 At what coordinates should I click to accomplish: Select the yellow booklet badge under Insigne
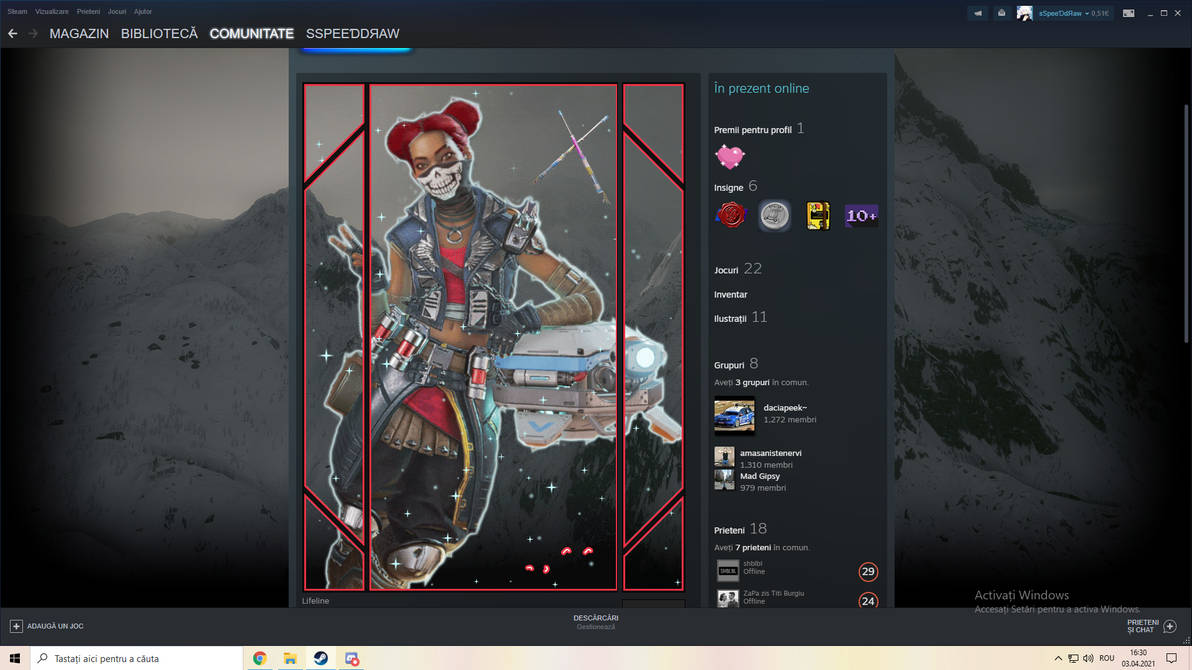coord(818,215)
